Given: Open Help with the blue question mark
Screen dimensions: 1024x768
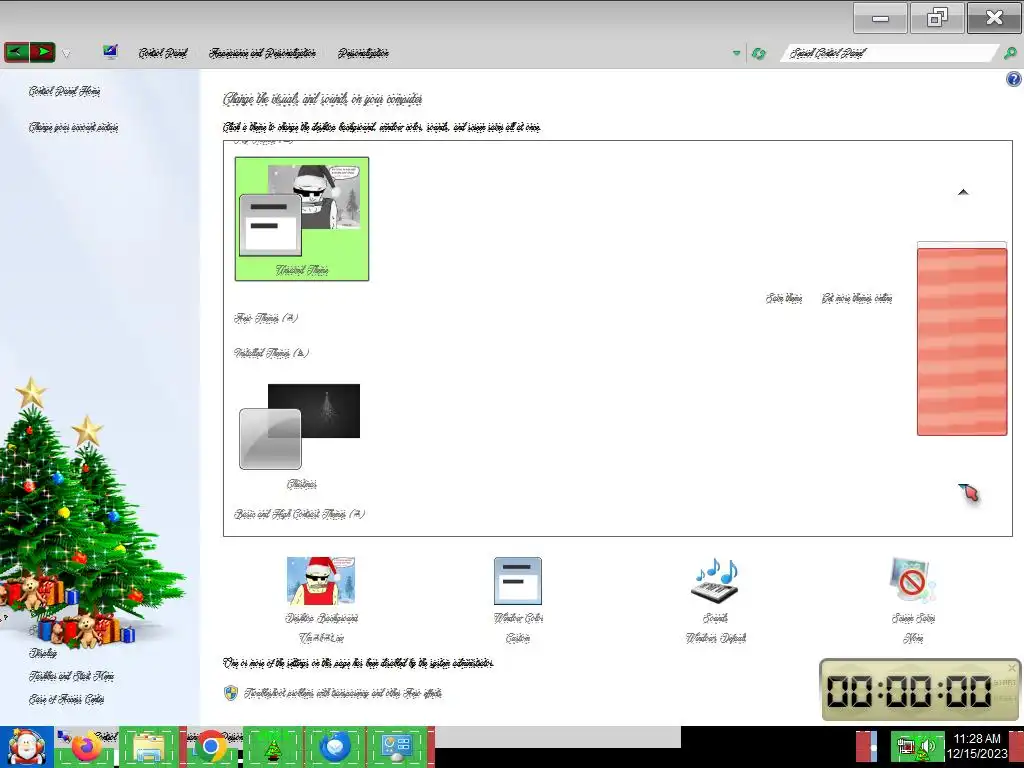Looking at the screenshot, I should coord(1014,80).
